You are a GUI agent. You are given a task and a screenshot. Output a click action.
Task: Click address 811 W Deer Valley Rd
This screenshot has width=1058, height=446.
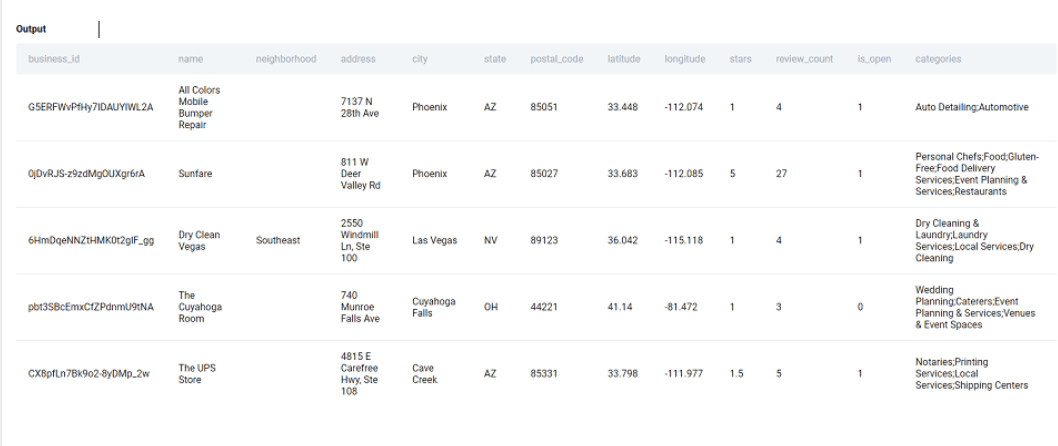coord(360,174)
